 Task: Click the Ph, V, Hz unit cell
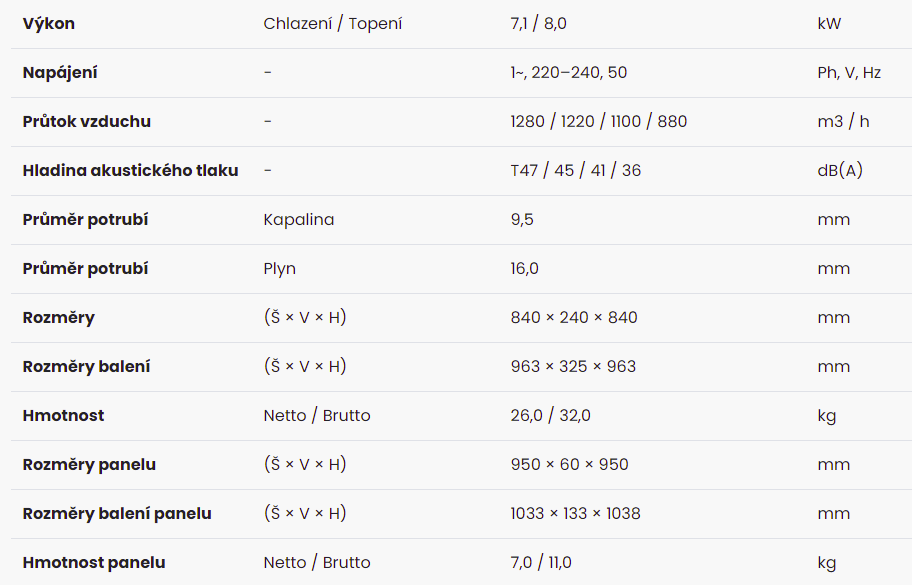849,73
